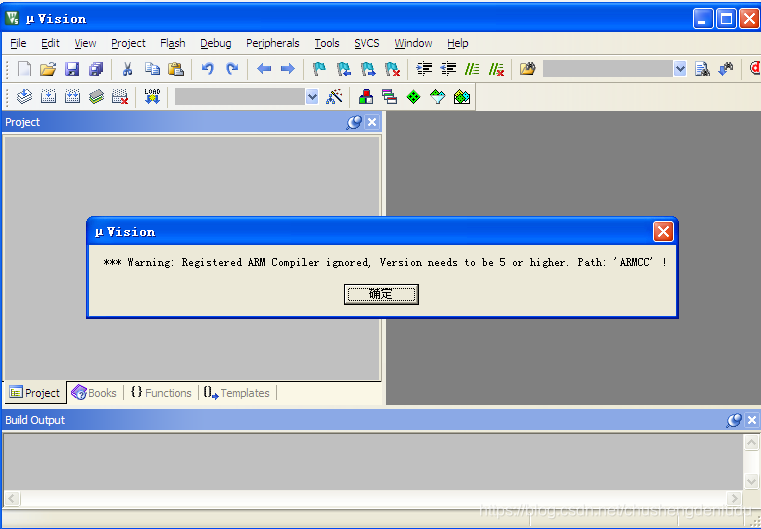Switch to the Books tab
This screenshot has height=529, width=761.
(x=94, y=393)
